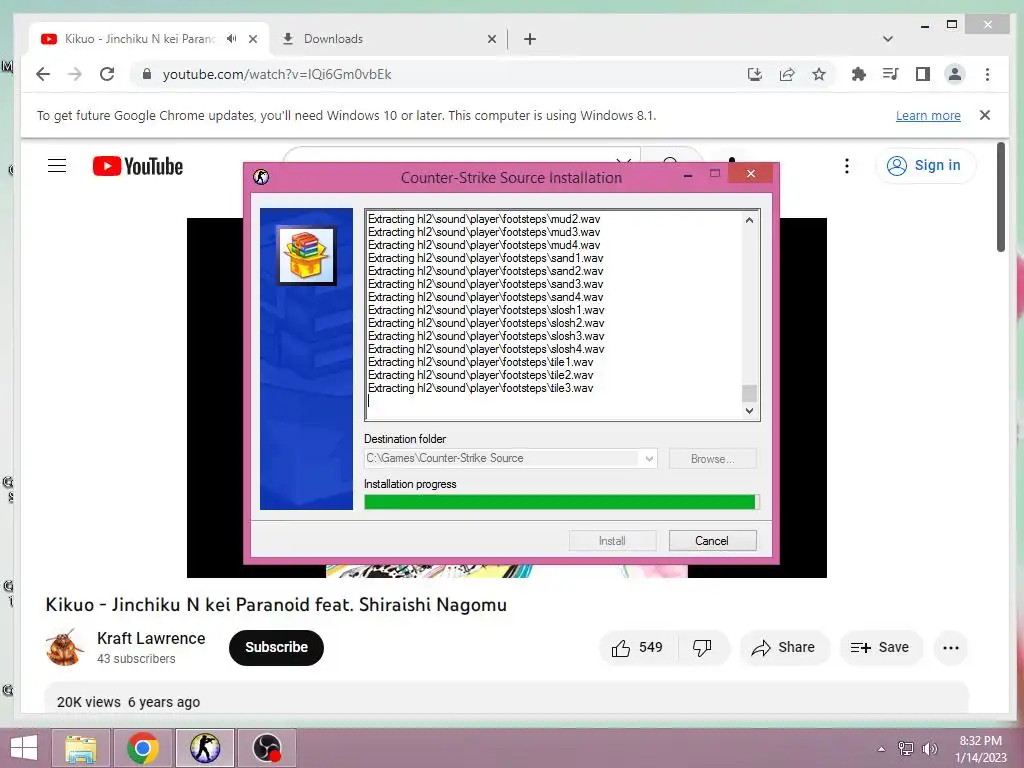The image size is (1024, 768).
Task: Open Chrome from taskbar
Action: pyautogui.click(x=143, y=748)
